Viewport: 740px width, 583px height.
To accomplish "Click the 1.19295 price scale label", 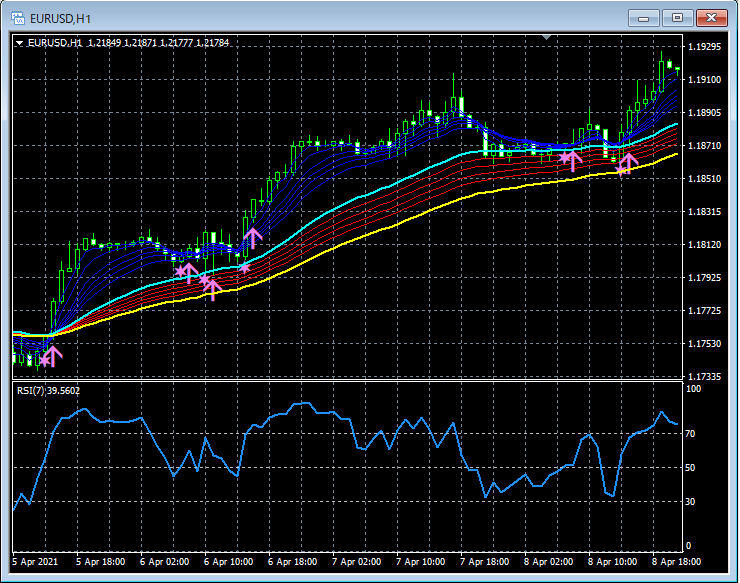I will 706,47.
